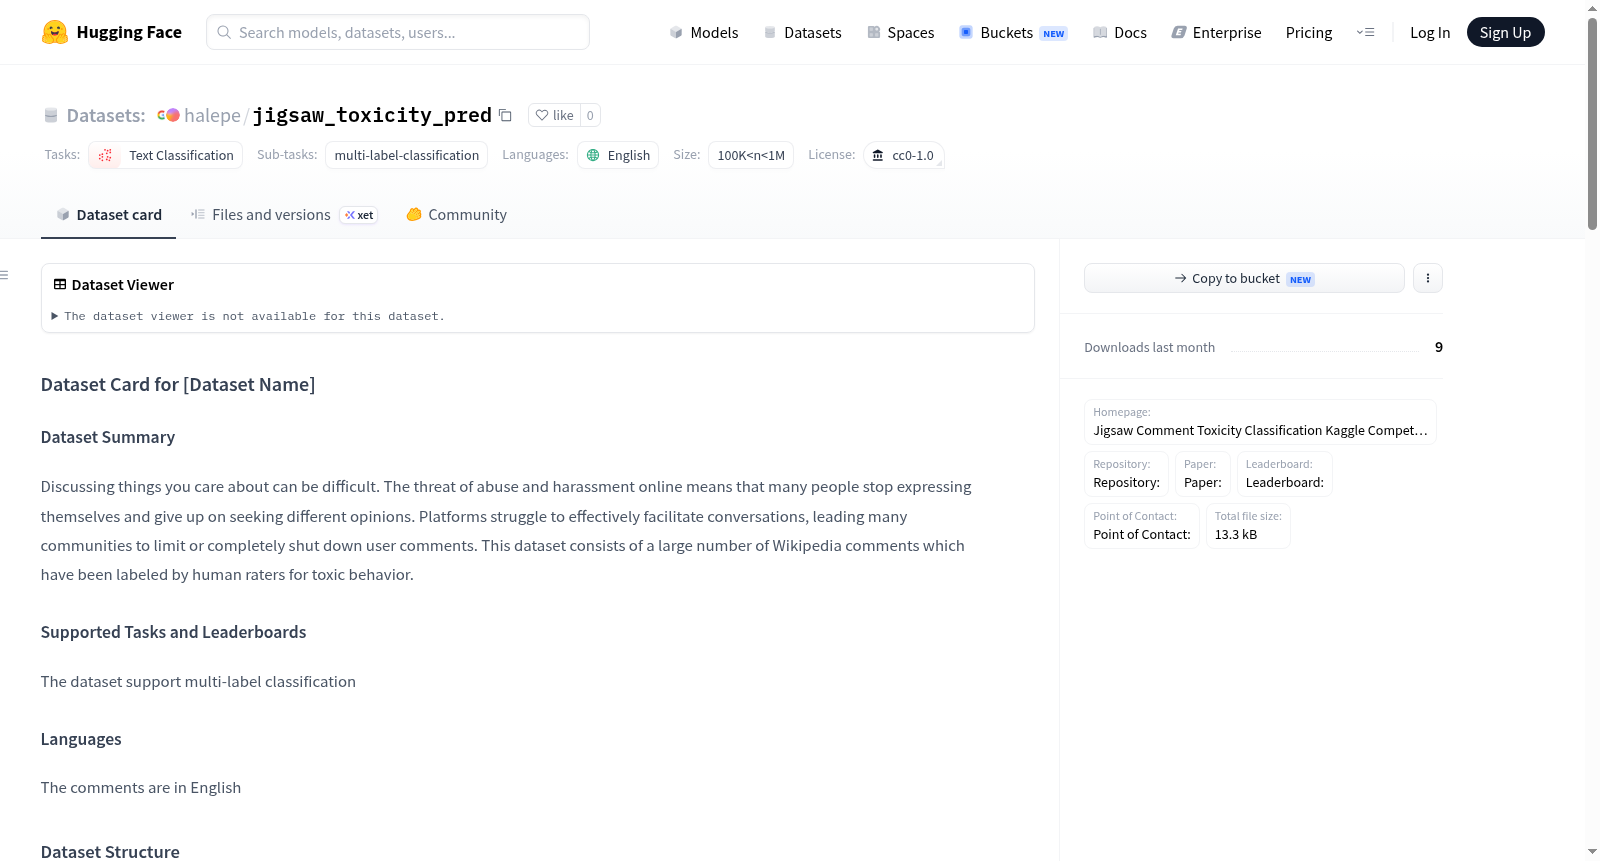
Task: Click the Sign Up button
Action: pyautogui.click(x=1505, y=32)
